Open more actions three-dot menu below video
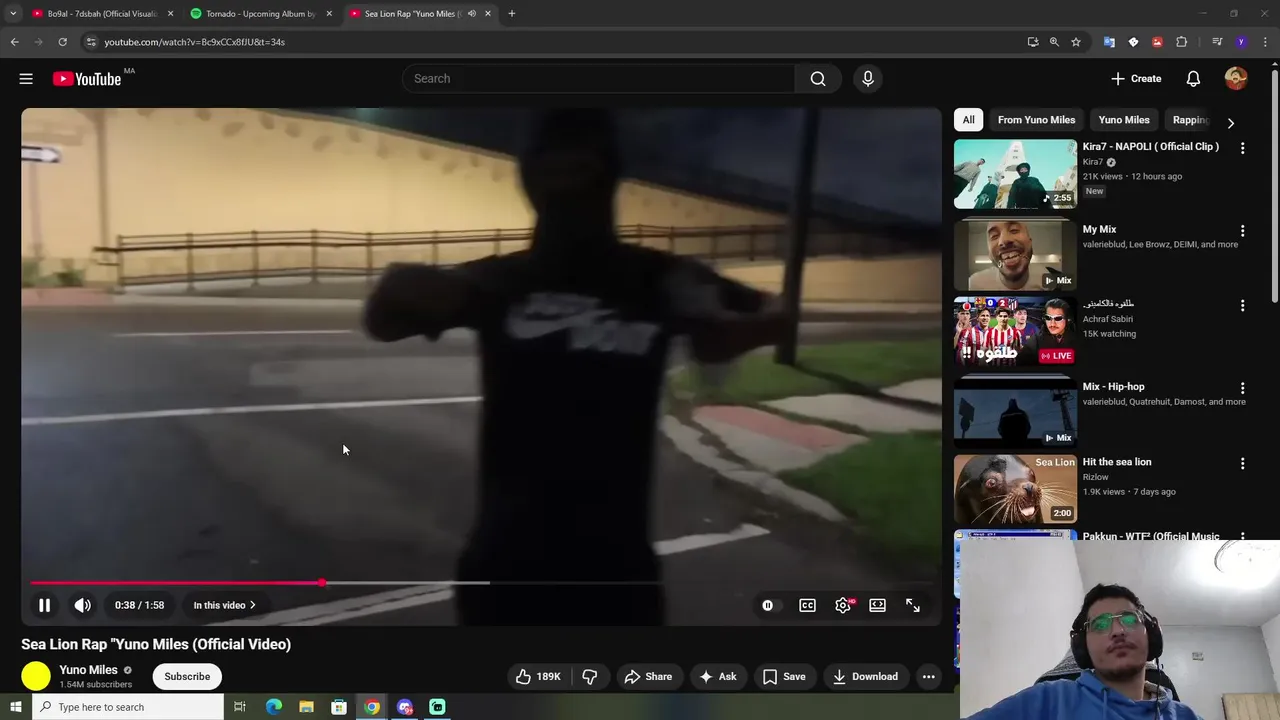The image size is (1280, 720). (928, 677)
